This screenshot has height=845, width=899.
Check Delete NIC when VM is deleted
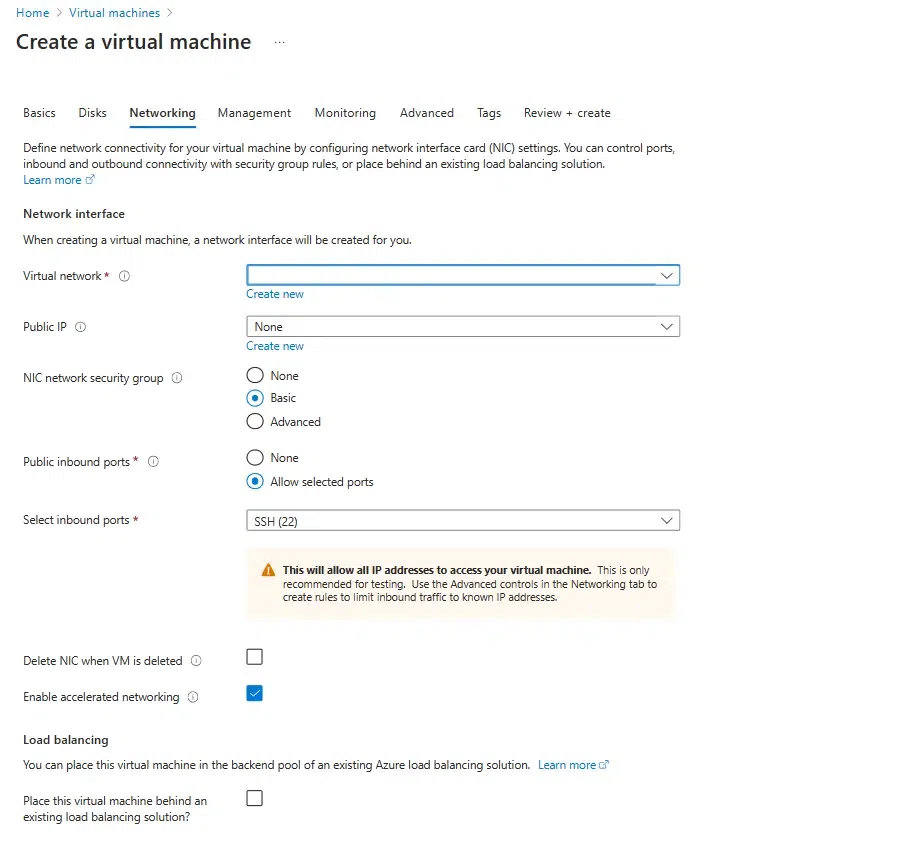click(255, 657)
